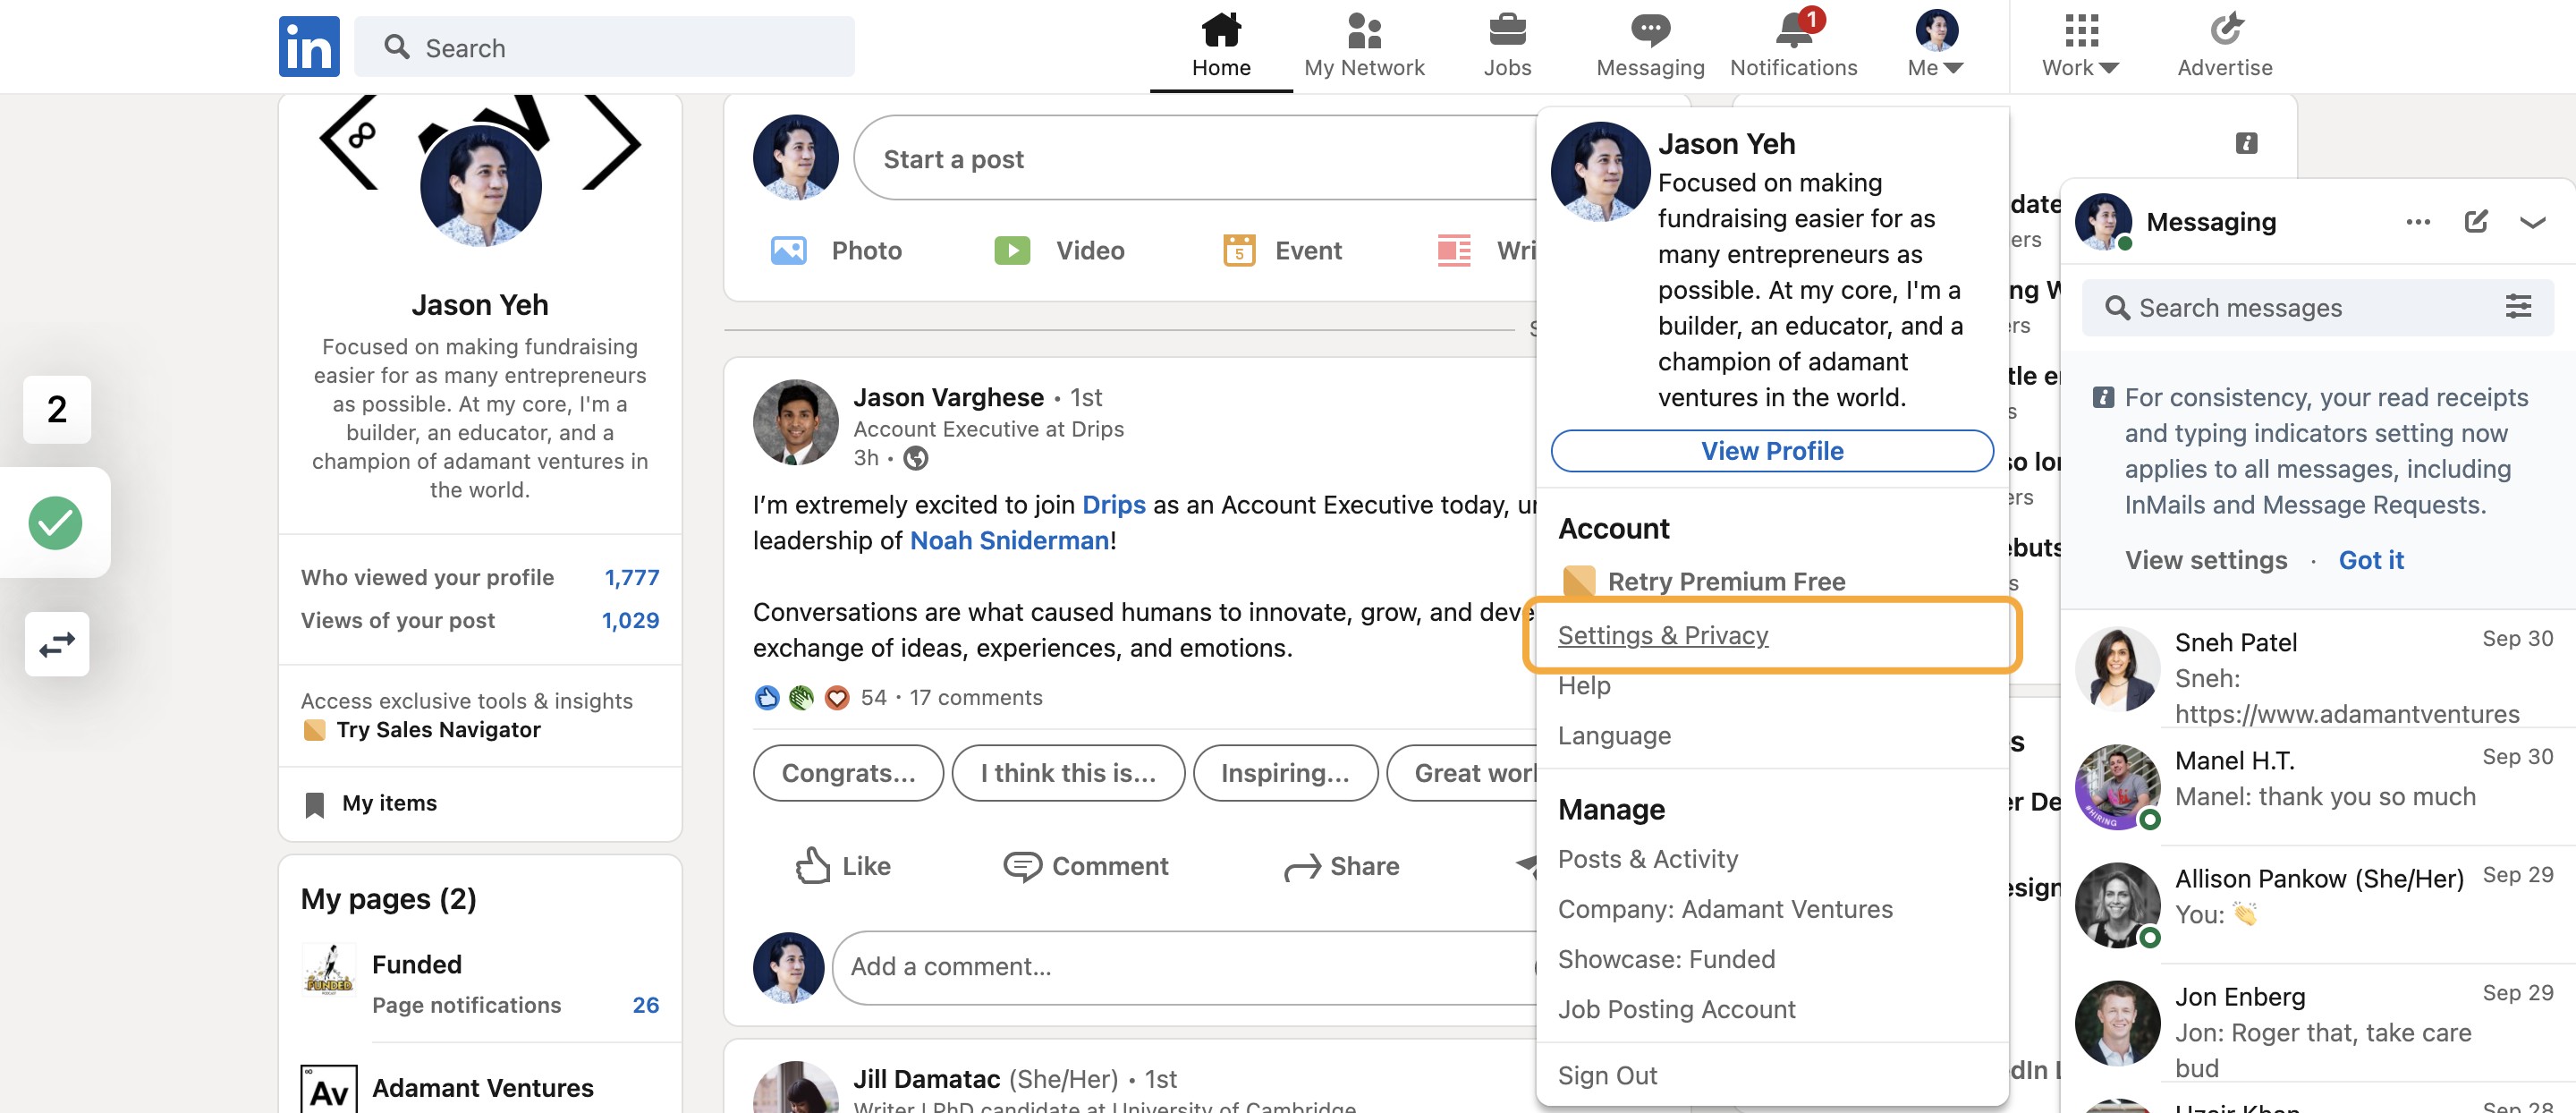This screenshot has height=1113, width=2576.
Task: Choose the Congrats... quick reply
Action: pos(847,773)
